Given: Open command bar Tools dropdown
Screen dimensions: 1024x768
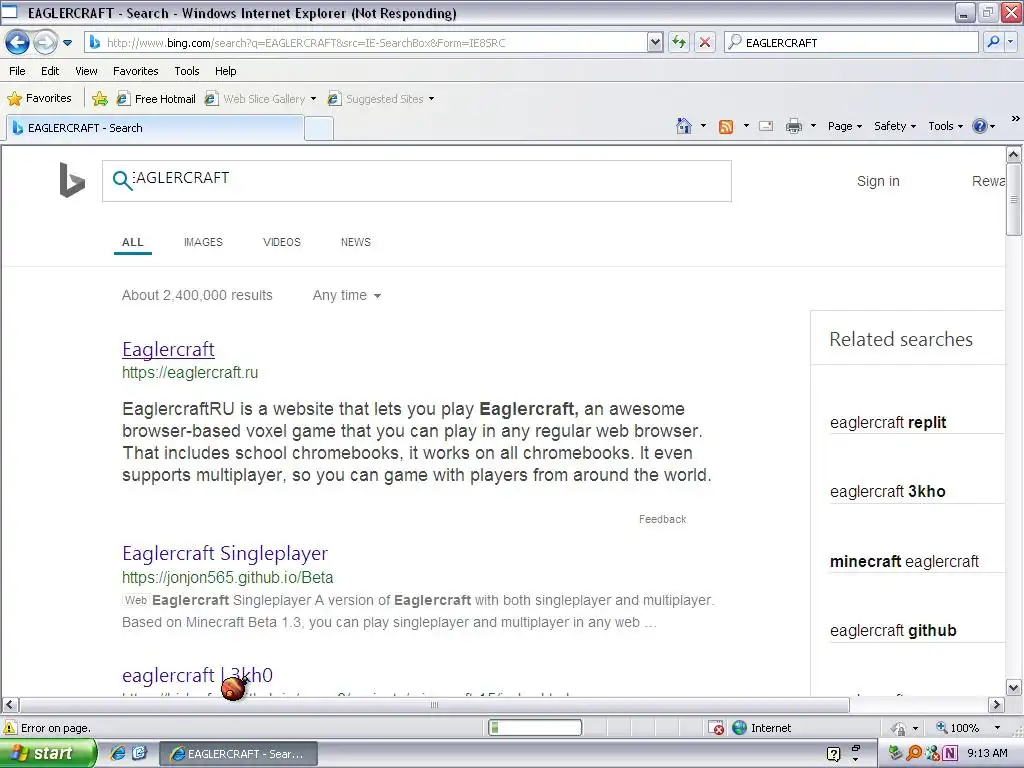Looking at the screenshot, I should tap(945, 126).
